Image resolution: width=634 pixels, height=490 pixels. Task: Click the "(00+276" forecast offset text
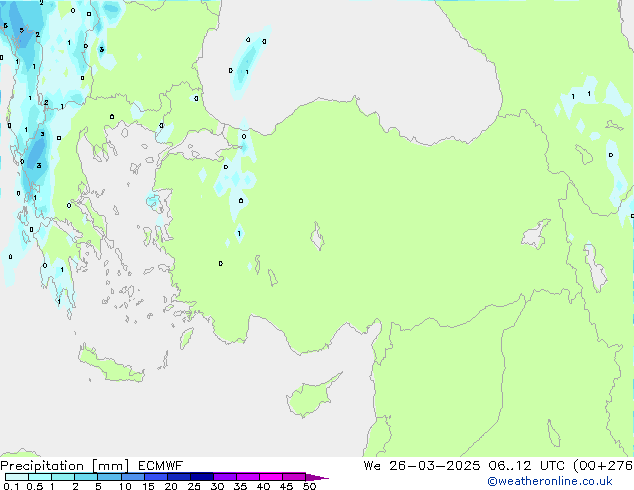pyautogui.click(x=603, y=466)
